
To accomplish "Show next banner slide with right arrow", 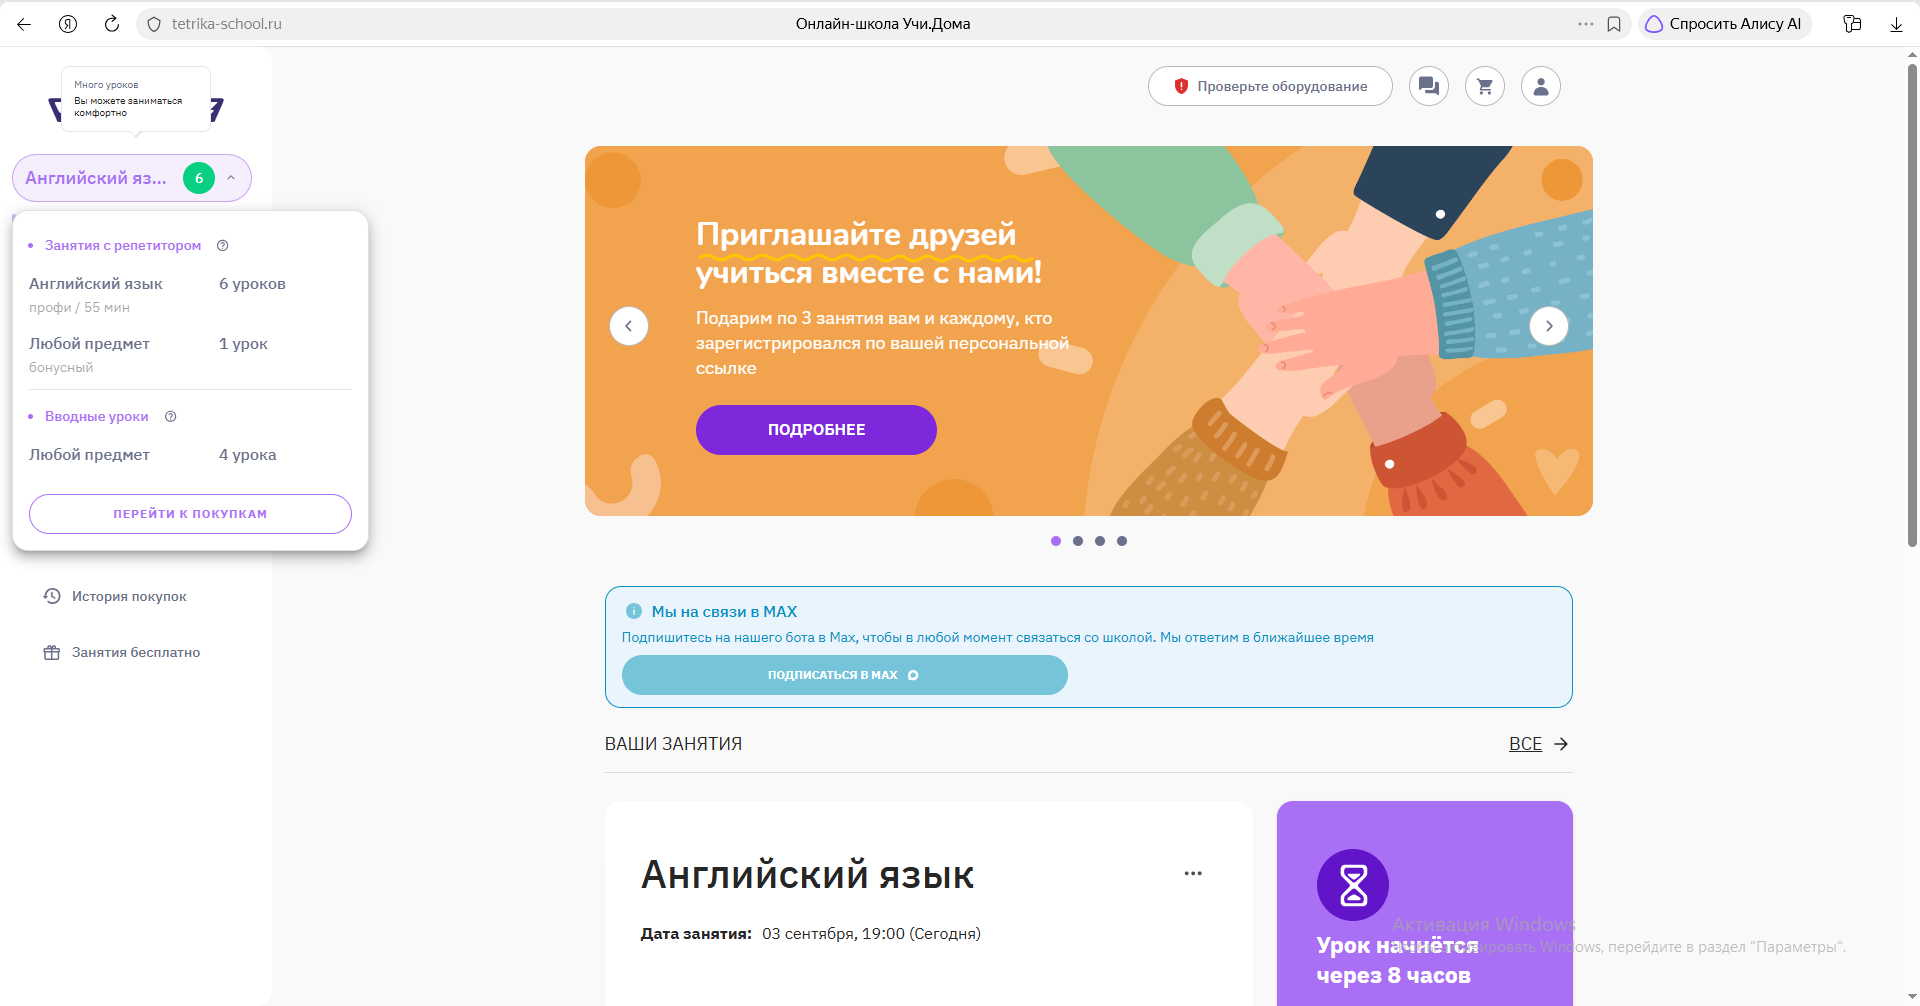I will (x=1549, y=326).
